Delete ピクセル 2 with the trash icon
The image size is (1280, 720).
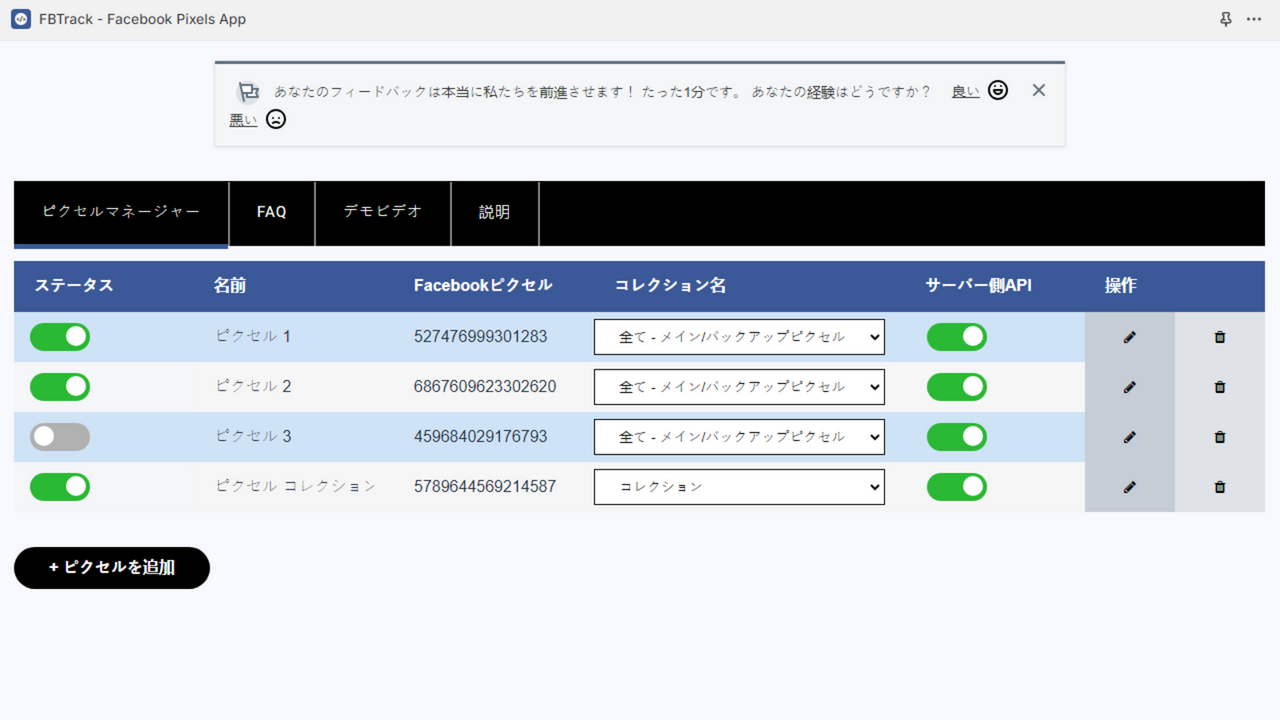point(1220,387)
